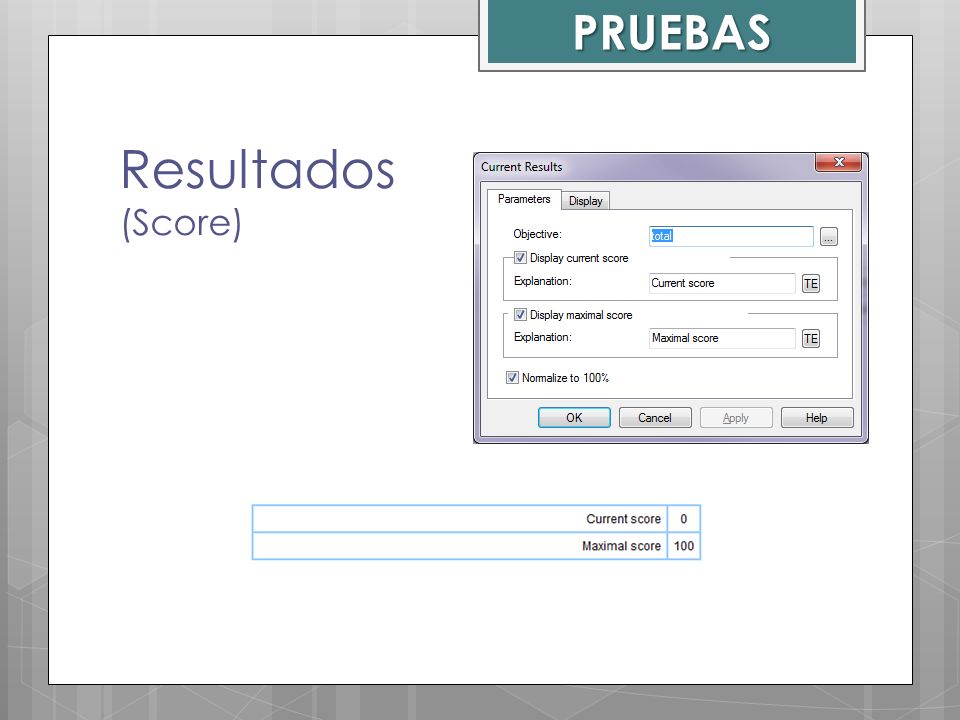Click the Current Results title bar
The height and width of the screenshot is (720, 960).
pyautogui.click(x=643, y=167)
